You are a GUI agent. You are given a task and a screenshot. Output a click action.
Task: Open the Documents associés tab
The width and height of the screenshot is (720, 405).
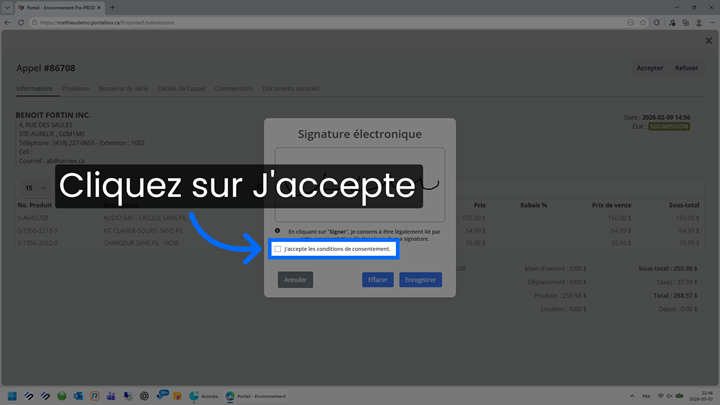point(291,88)
